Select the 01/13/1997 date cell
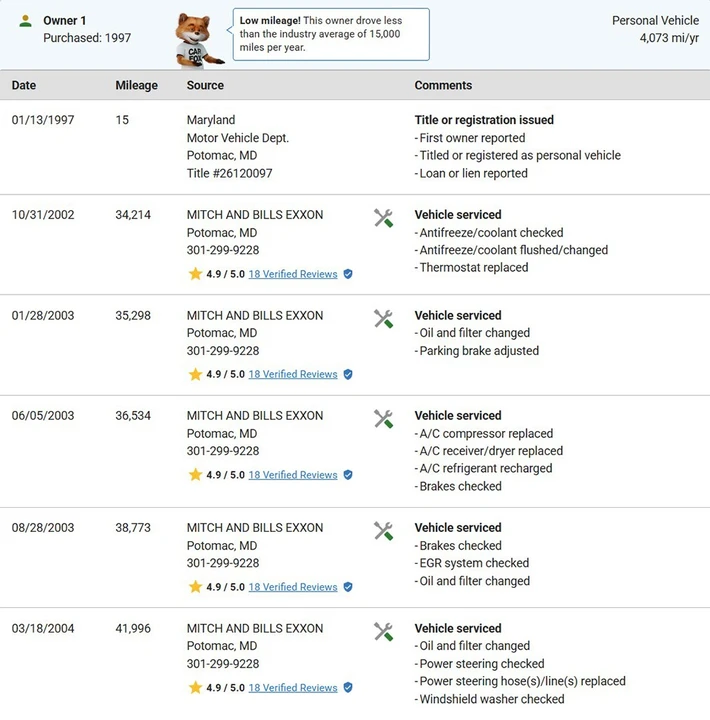 point(43,120)
